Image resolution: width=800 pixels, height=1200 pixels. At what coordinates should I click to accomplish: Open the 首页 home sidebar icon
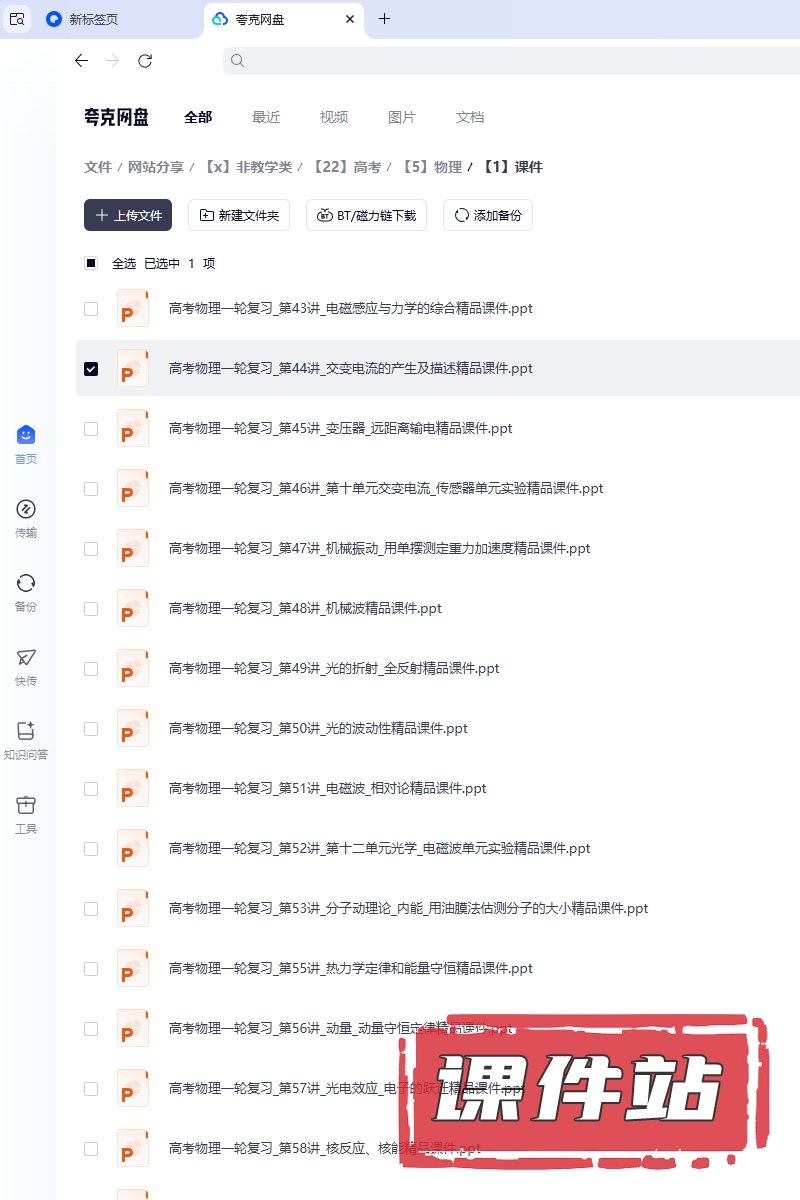pos(26,444)
